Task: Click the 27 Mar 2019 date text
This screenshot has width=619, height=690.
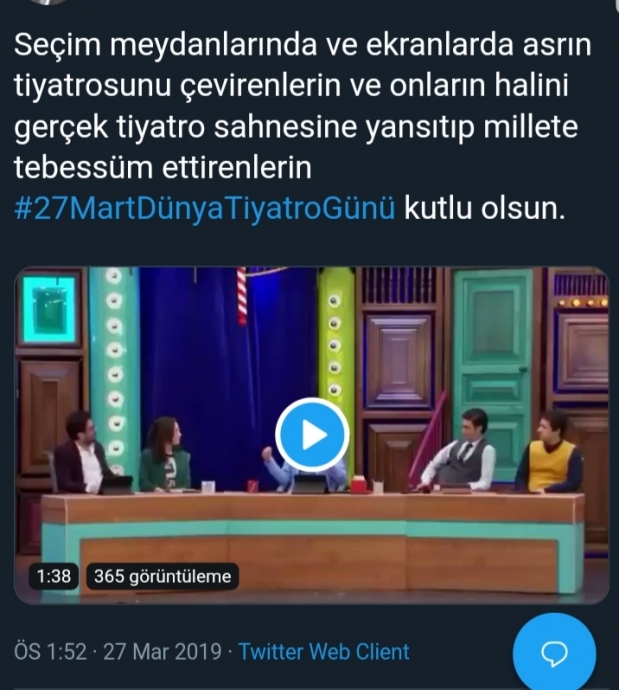Action: click(162, 651)
